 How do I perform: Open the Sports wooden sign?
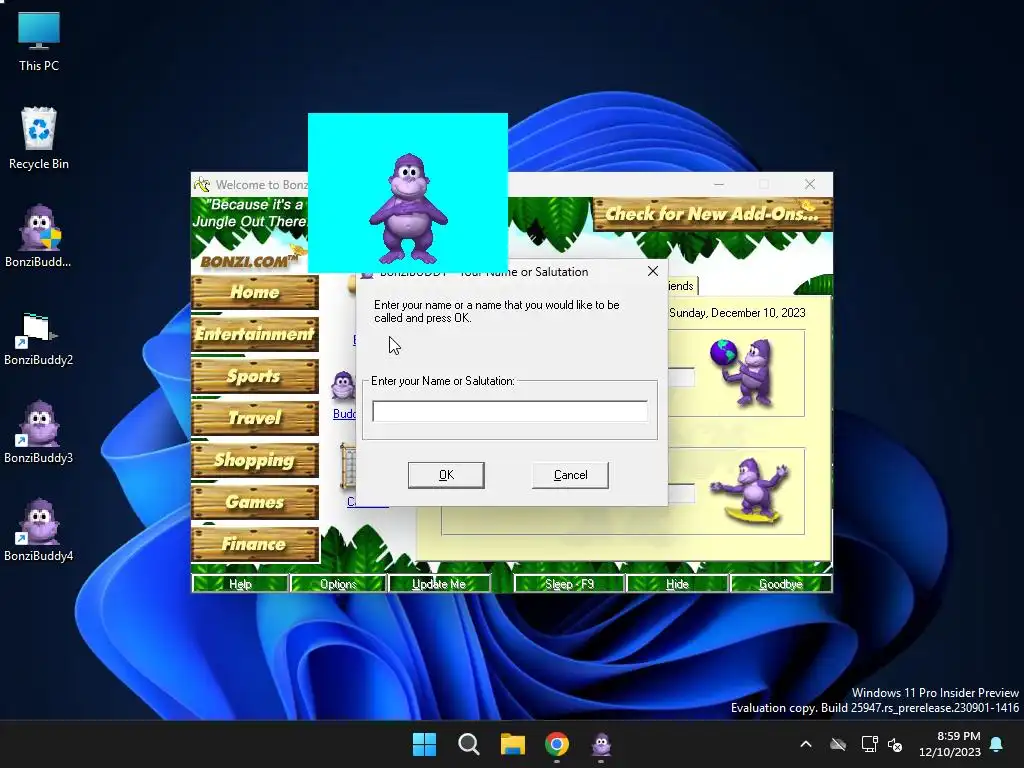[255, 376]
